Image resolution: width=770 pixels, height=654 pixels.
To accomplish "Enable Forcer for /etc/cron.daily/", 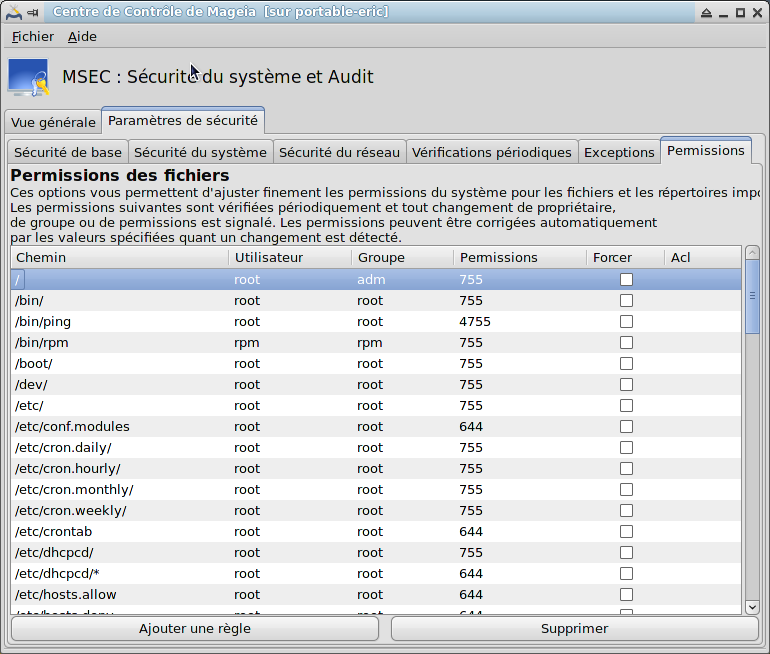I will [626, 448].
